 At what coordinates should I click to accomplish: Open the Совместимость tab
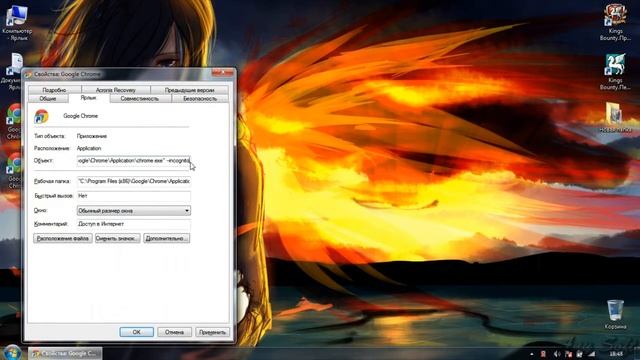[140, 99]
